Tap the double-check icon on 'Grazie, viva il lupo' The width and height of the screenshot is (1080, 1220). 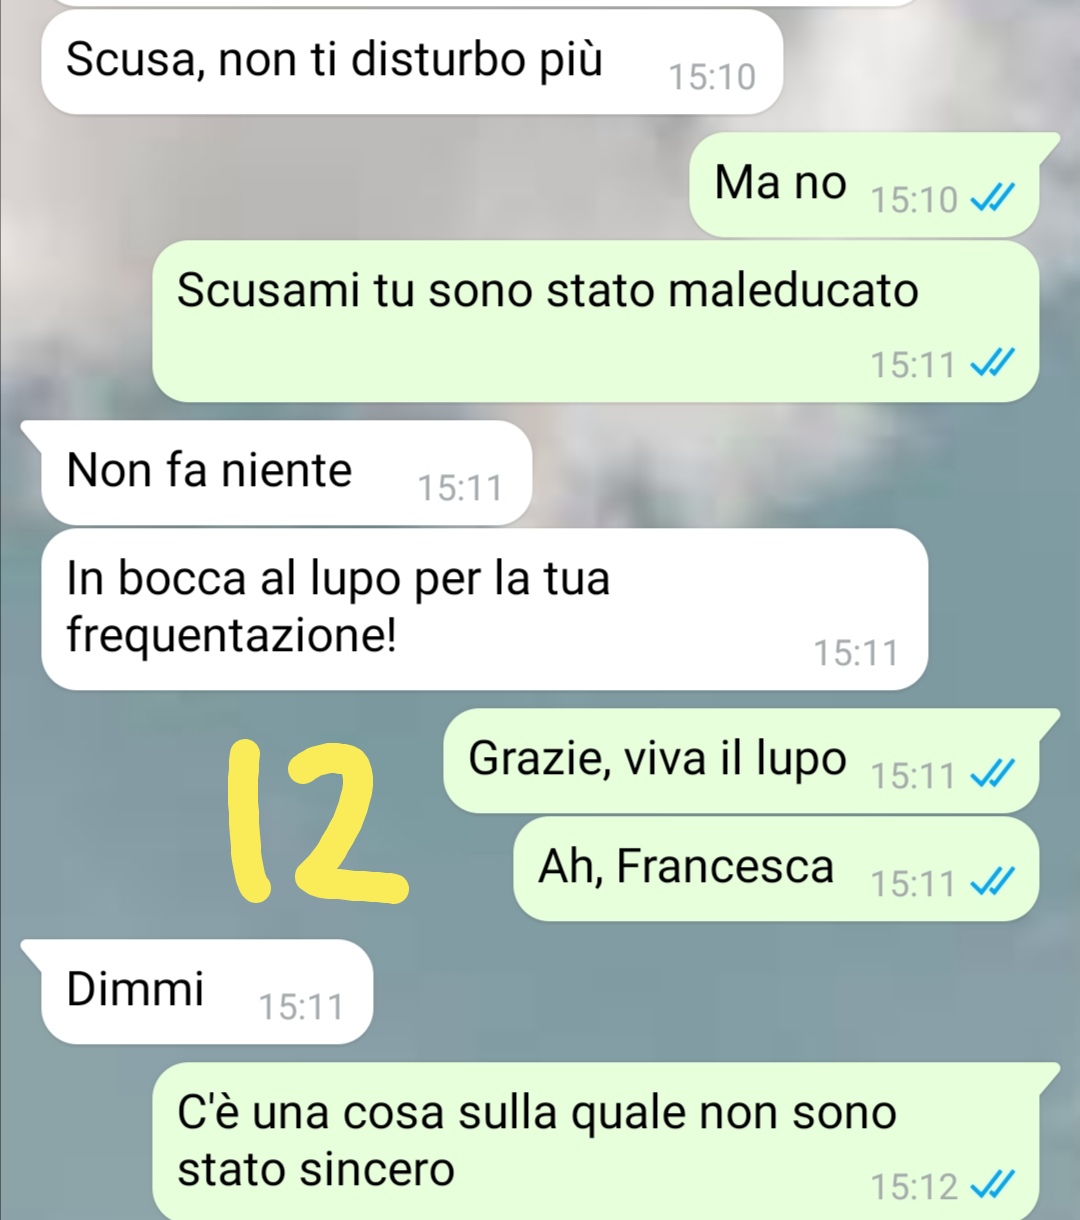(x=993, y=774)
